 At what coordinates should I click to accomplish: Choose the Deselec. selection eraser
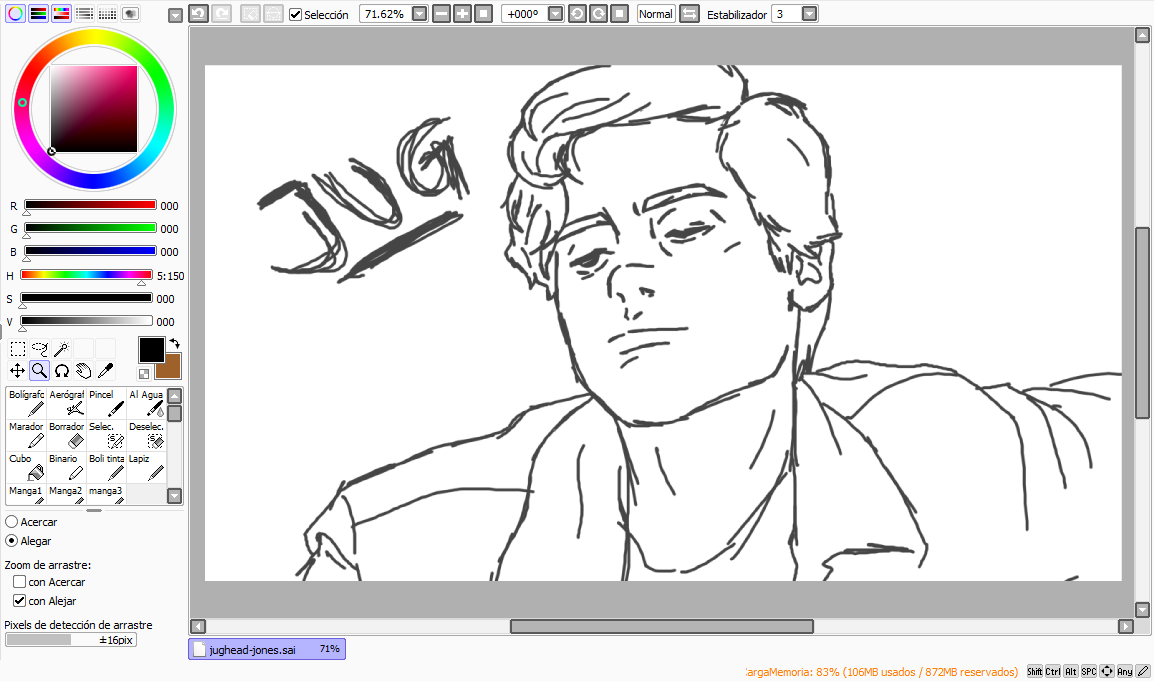click(146, 435)
